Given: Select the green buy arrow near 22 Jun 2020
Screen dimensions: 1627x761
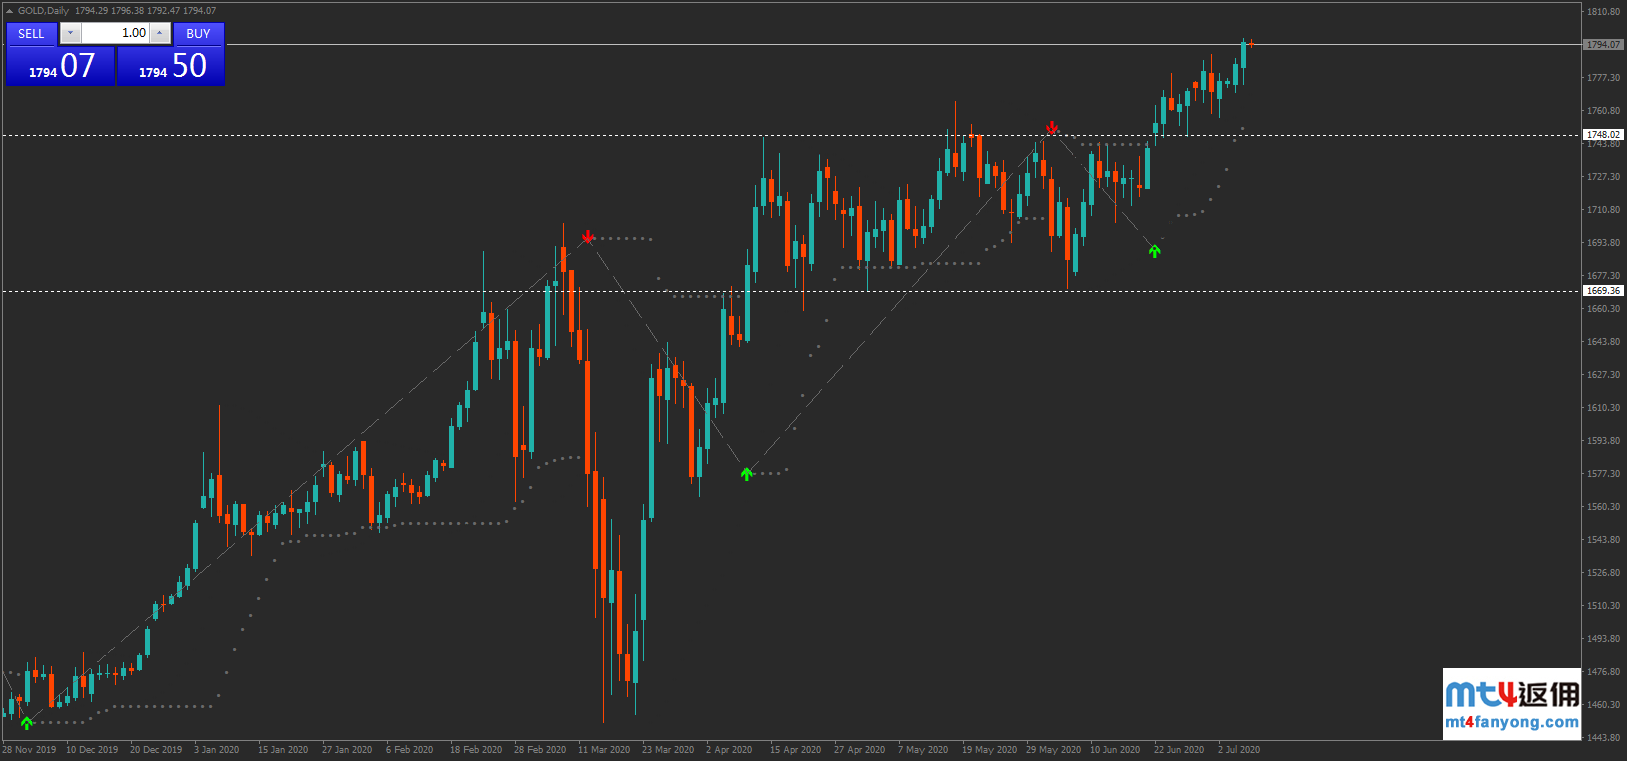Looking at the screenshot, I should [x=1154, y=251].
